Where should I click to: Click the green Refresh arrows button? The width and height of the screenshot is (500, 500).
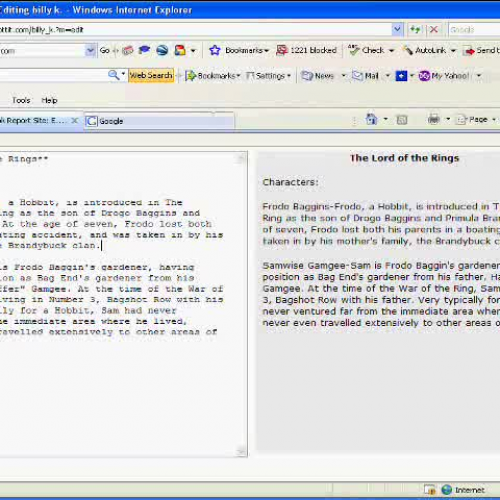pyautogui.click(x=415, y=30)
